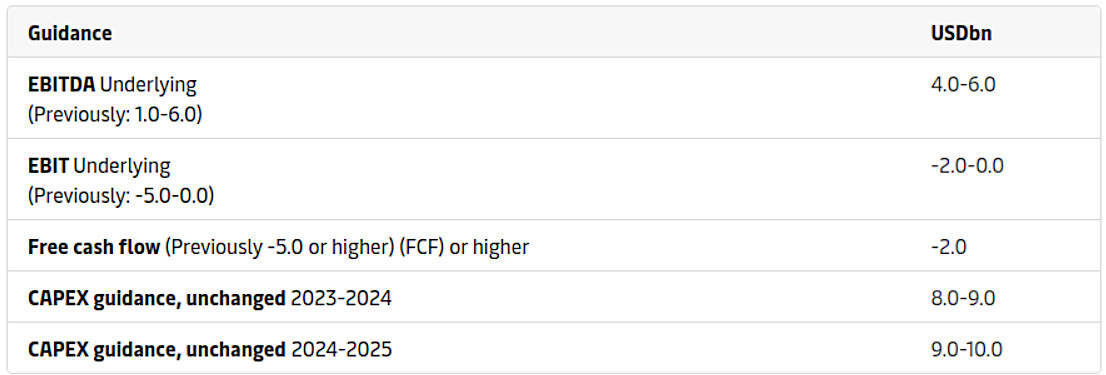
Task: Click the CAPEX guidance 2024-2025 row
Action: (553, 349)
